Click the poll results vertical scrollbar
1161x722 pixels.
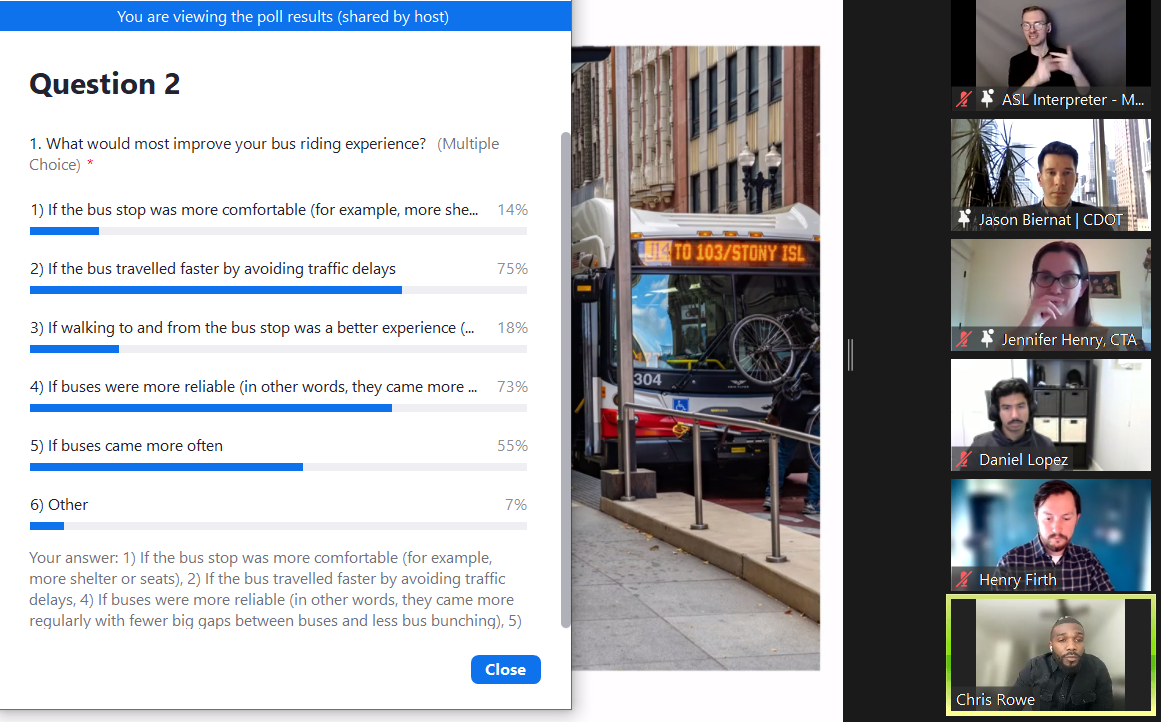click(566, 380)
